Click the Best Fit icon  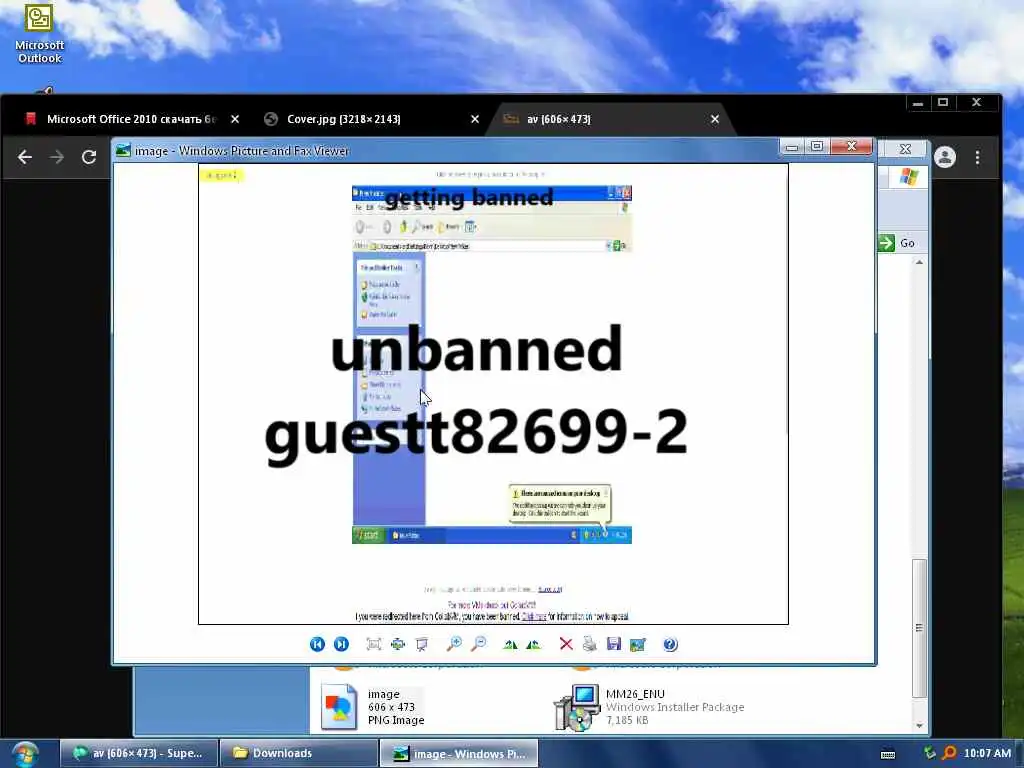[374, 645]
